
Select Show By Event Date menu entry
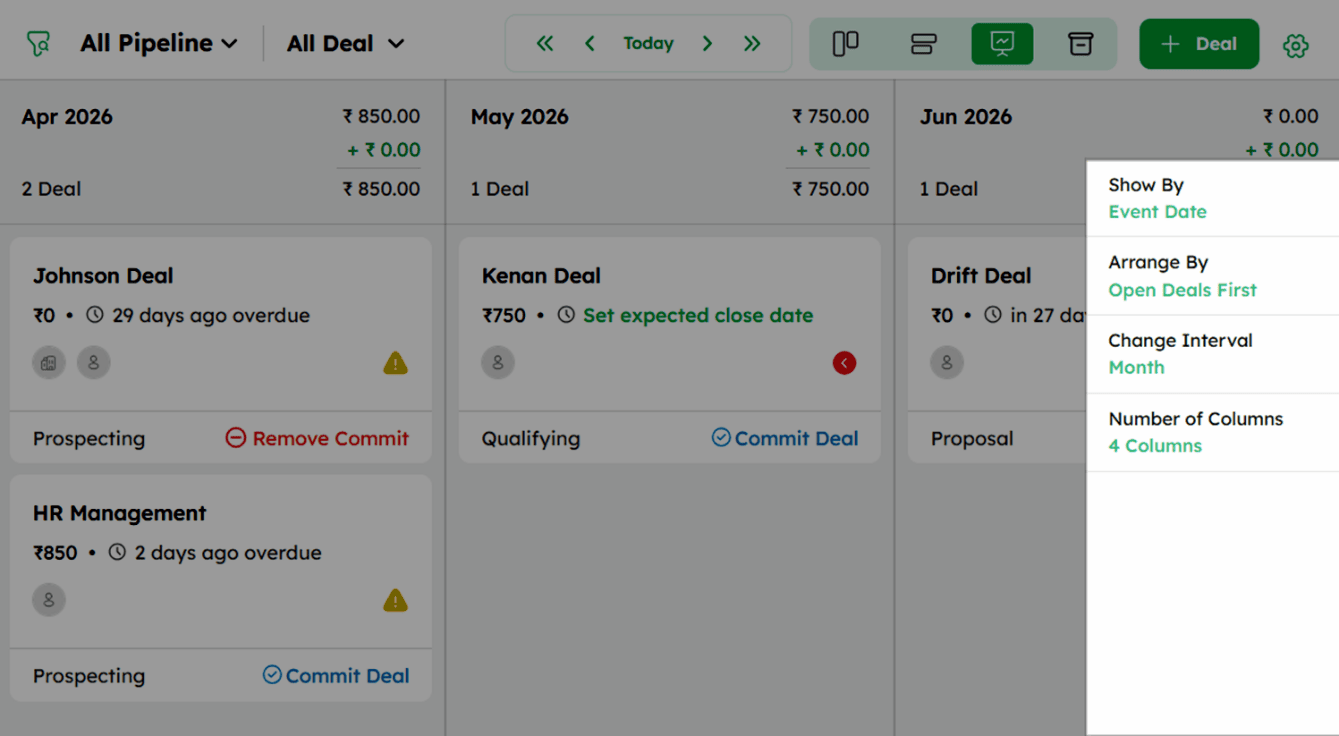pyautogui.click(x=1212, y=198)
